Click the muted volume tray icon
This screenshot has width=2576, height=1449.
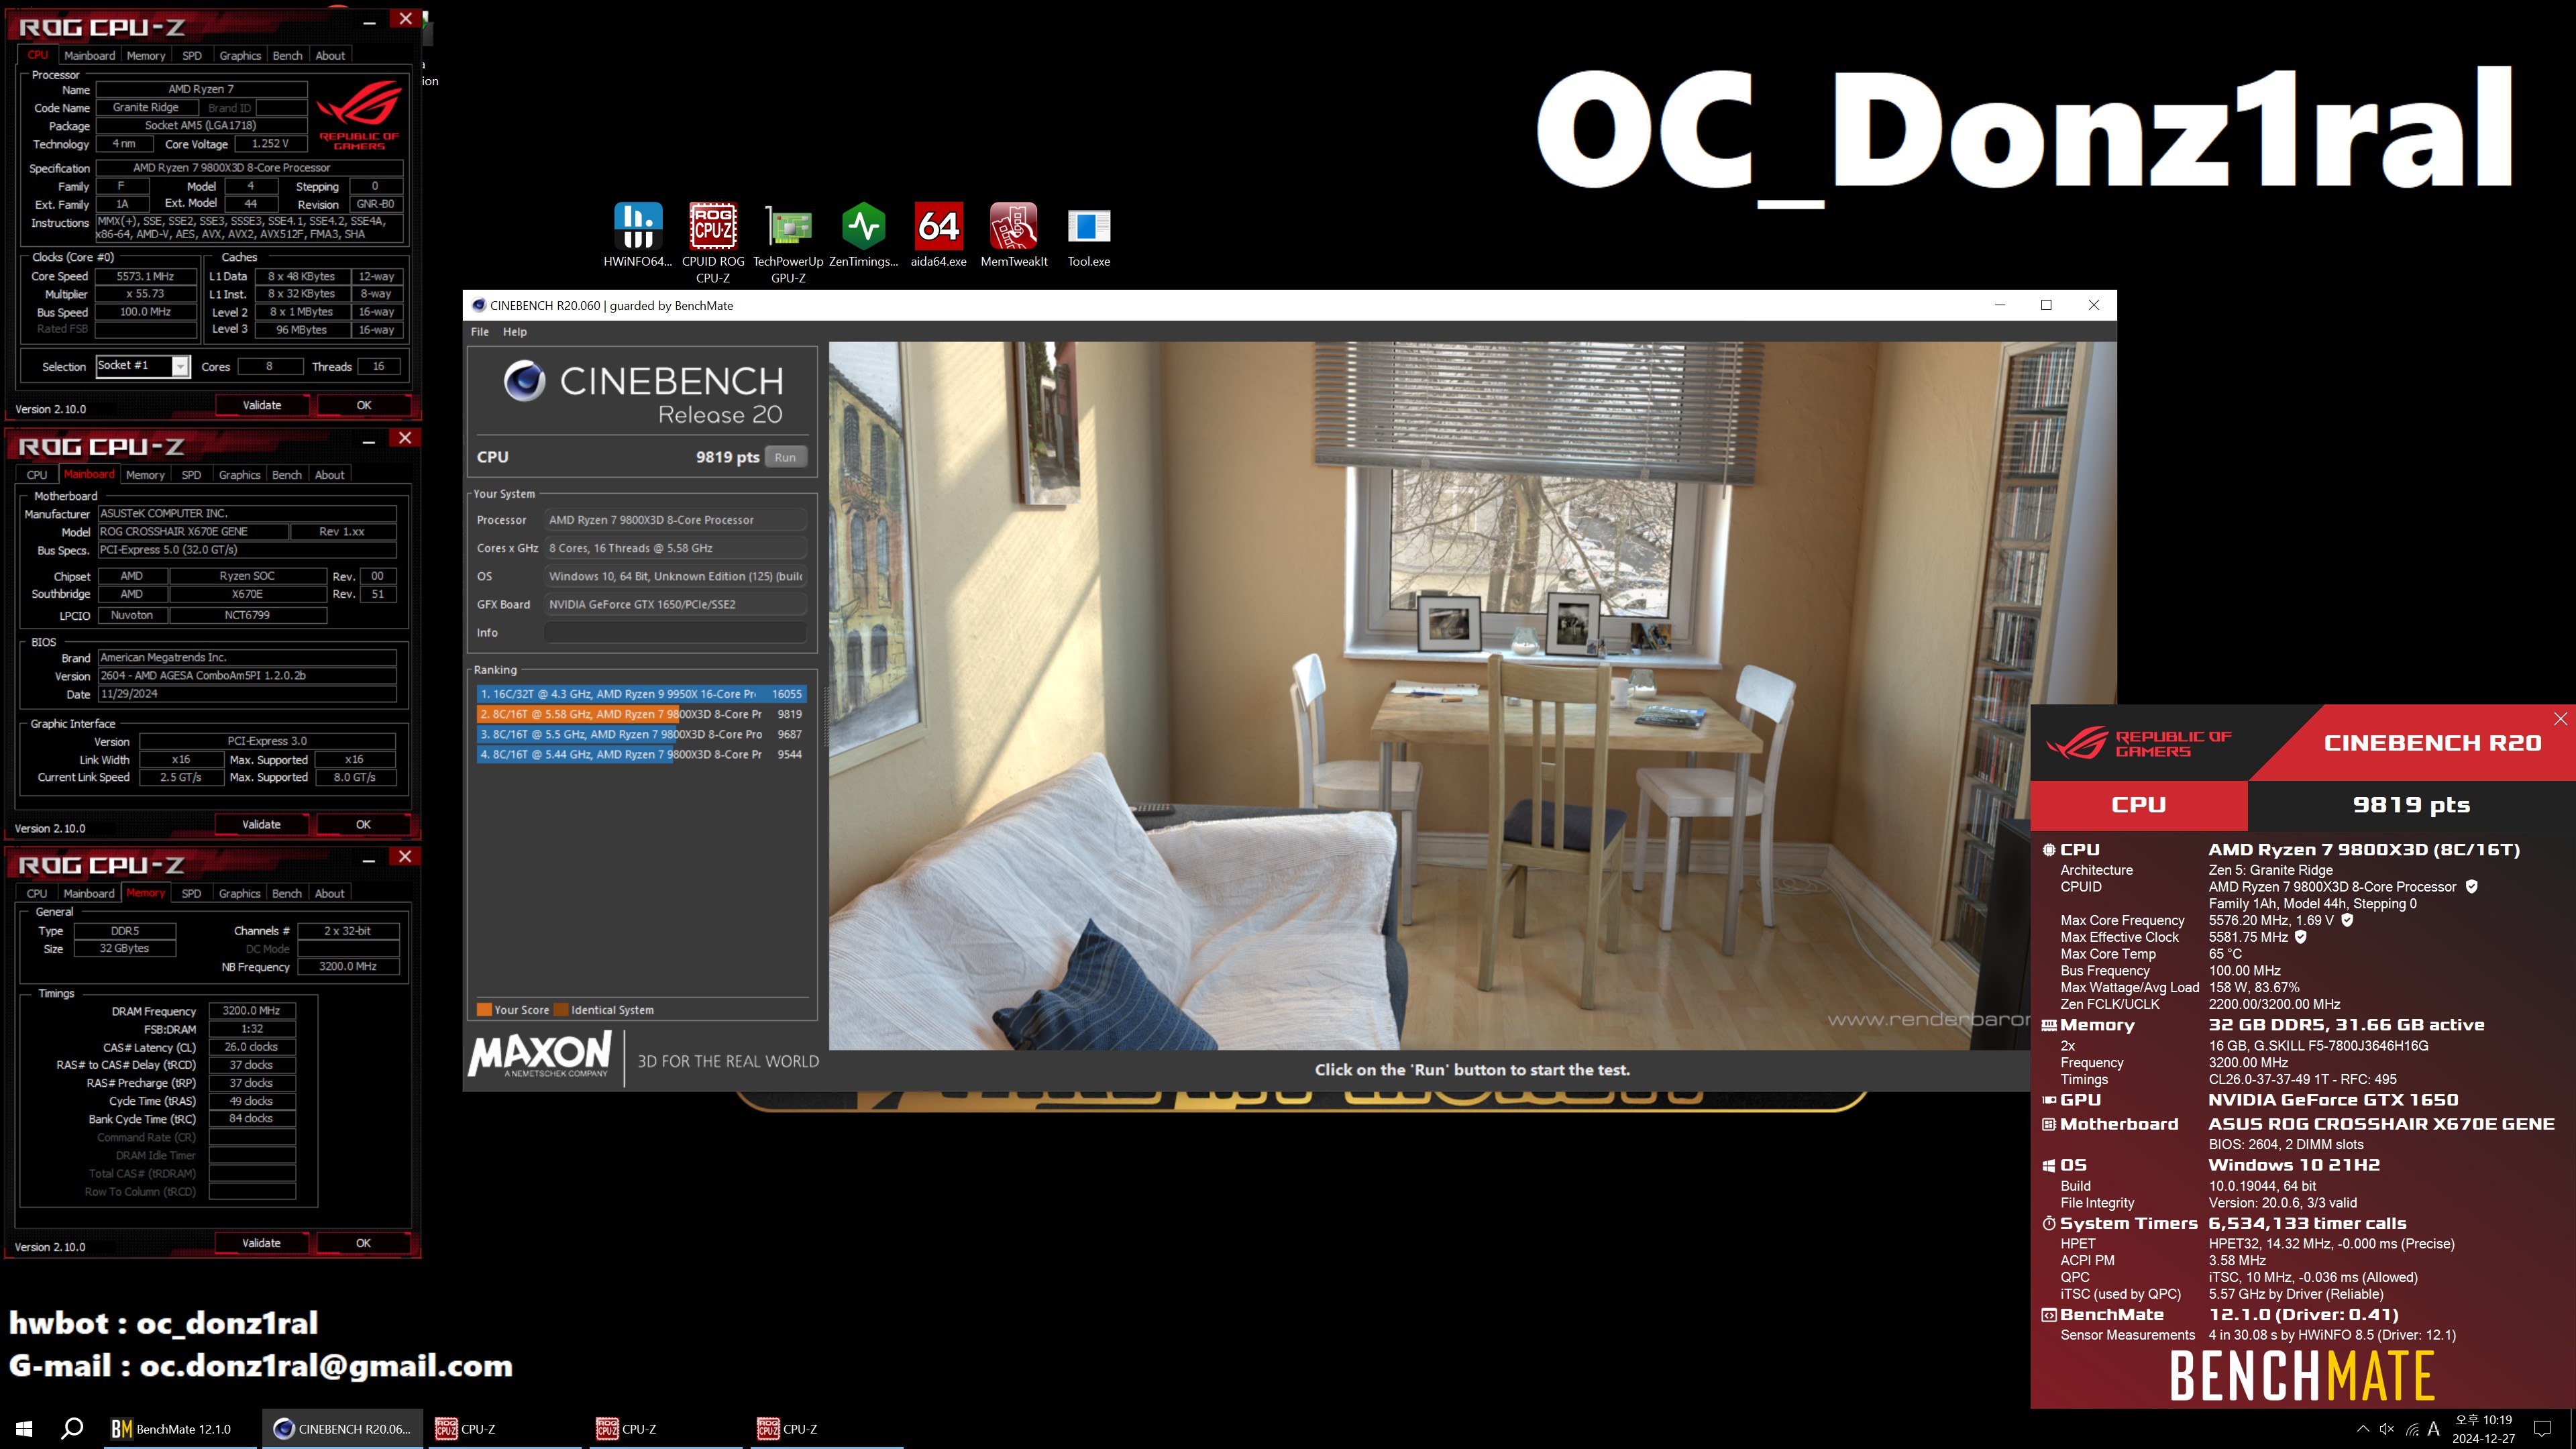pyautogui.click(x=2387, y=1429)
